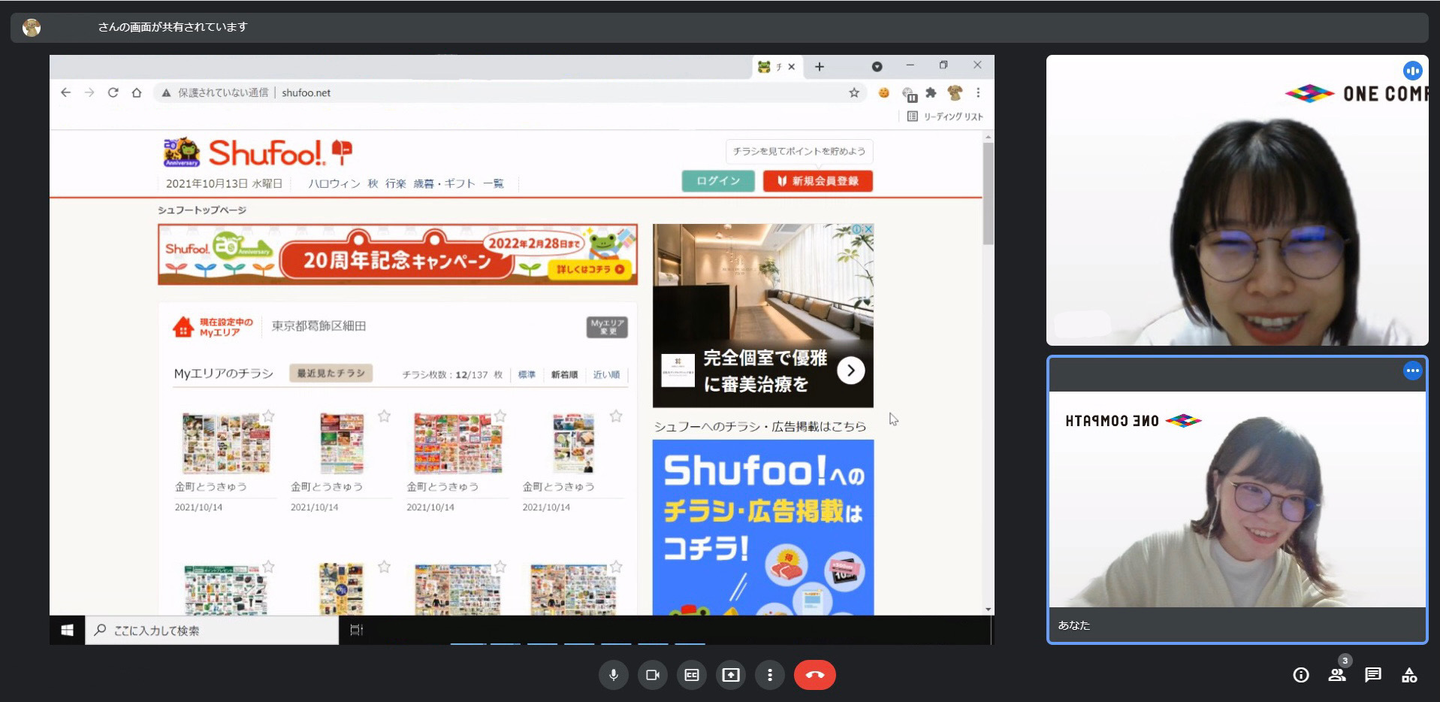Click the scrollbar down arrow in shared browser
1440x702 pixels.
(988, 609)
